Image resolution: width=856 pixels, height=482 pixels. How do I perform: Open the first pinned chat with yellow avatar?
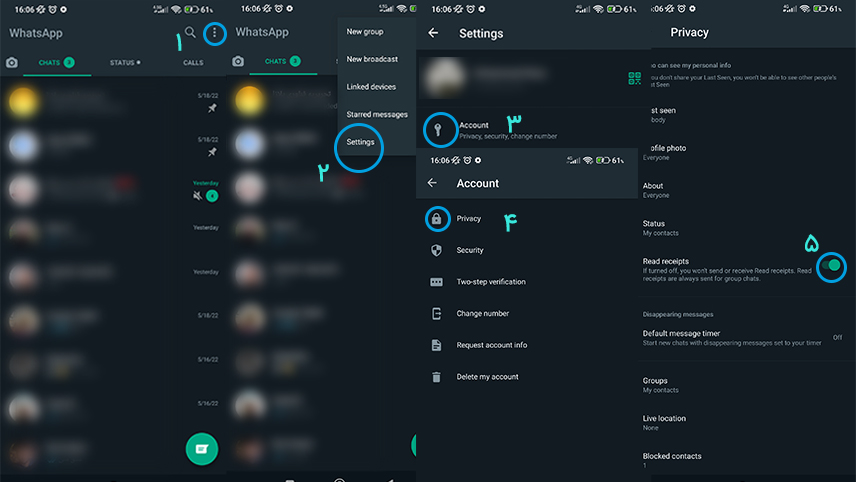[113, 102]
